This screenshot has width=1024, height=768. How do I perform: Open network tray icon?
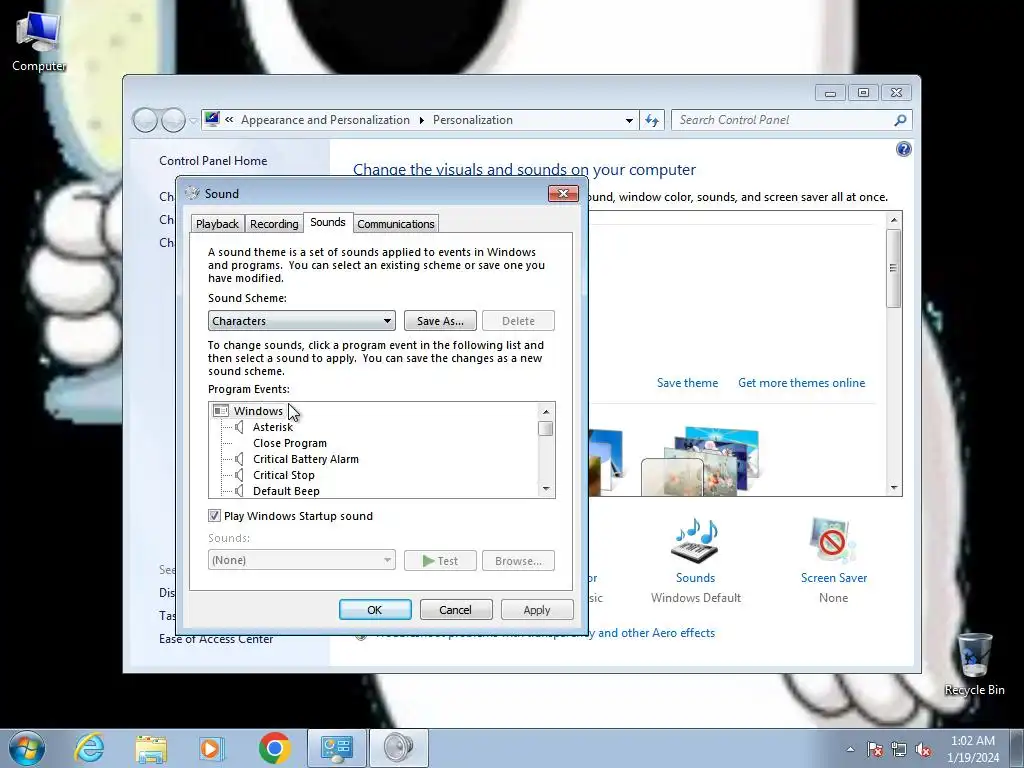[899, 750]
